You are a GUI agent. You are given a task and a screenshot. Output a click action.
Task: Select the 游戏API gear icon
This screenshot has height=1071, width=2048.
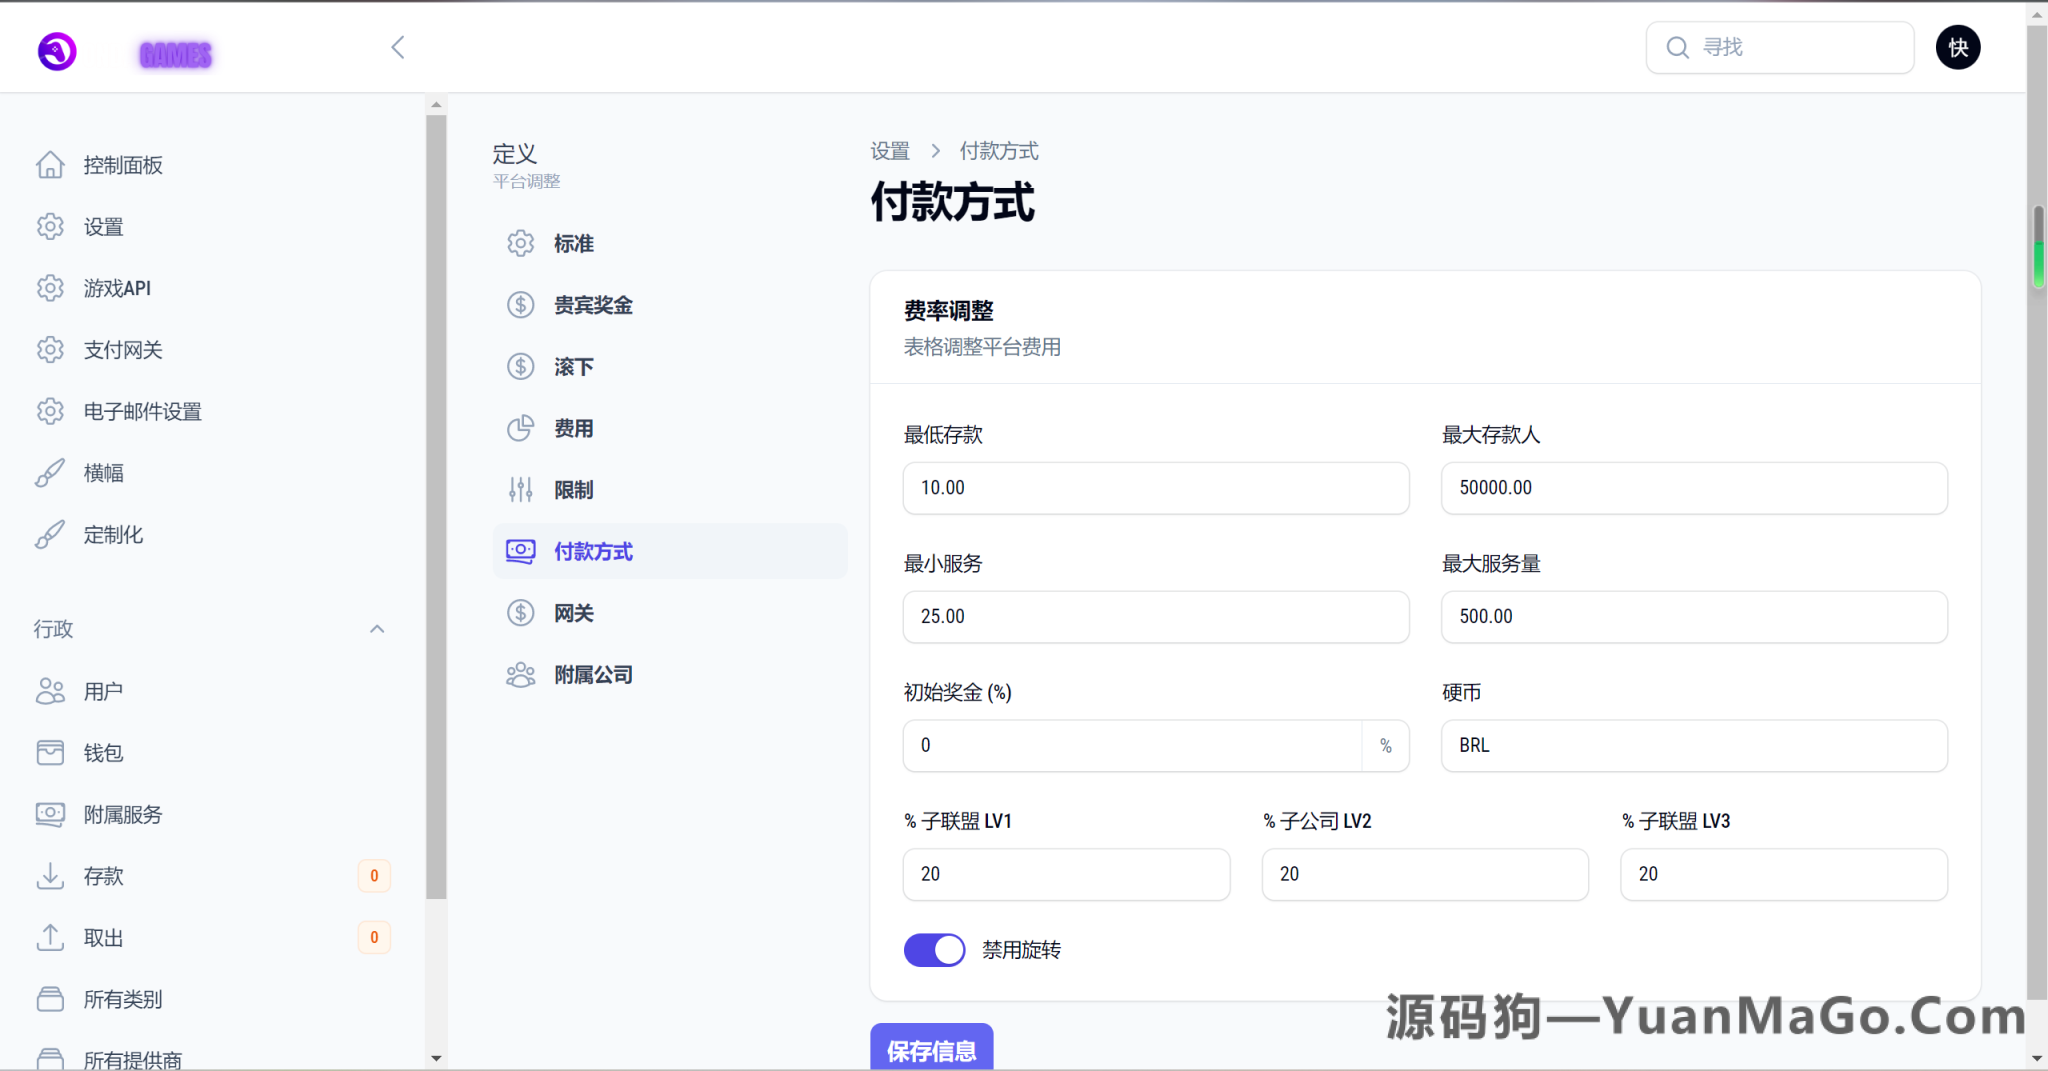point(50,288)
